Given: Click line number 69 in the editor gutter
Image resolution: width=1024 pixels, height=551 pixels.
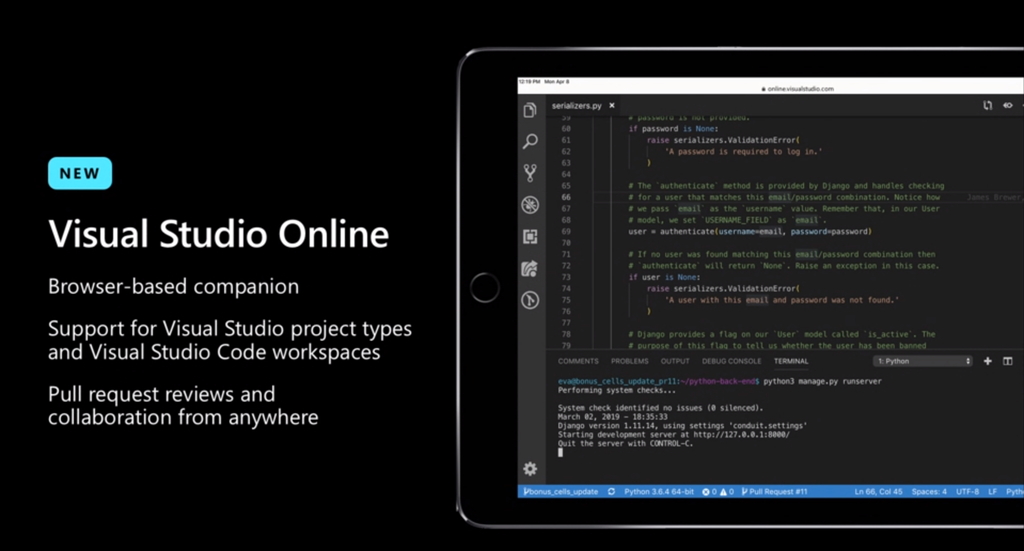Looking at the screenshot, I should click(566, 231).
